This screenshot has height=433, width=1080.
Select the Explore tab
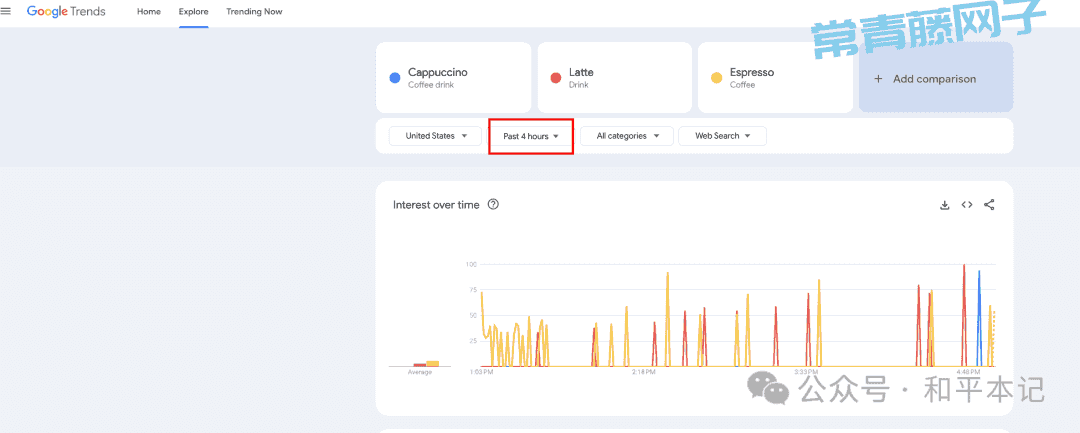[x=194, y=12]
